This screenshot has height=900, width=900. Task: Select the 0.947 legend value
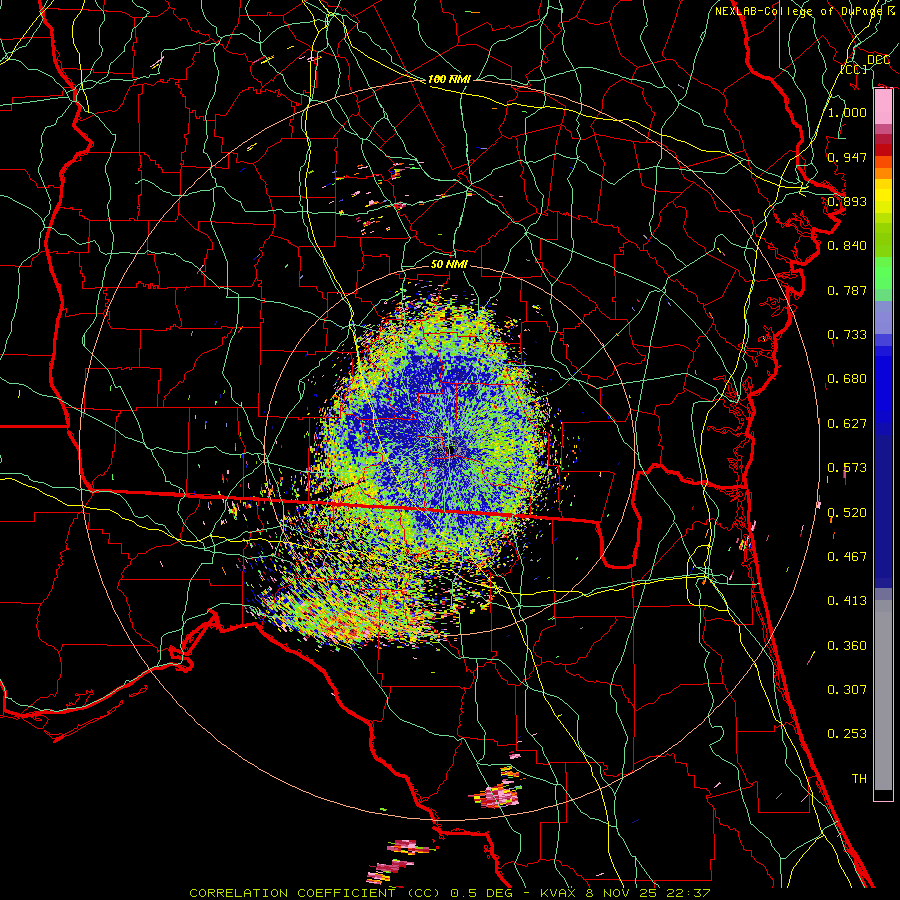click(x=847, y=157)
